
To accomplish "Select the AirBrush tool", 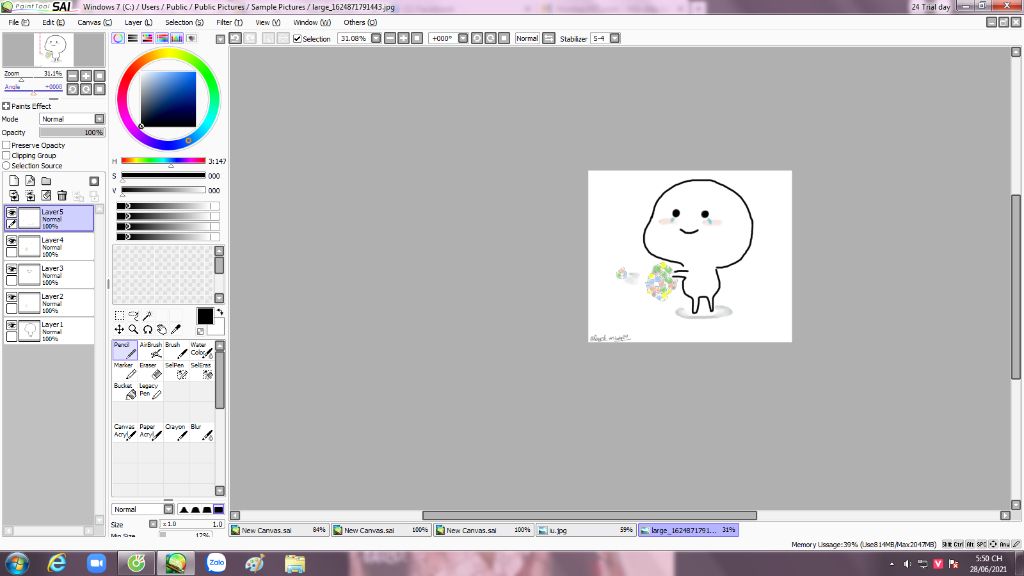I will tap(150, 350).
